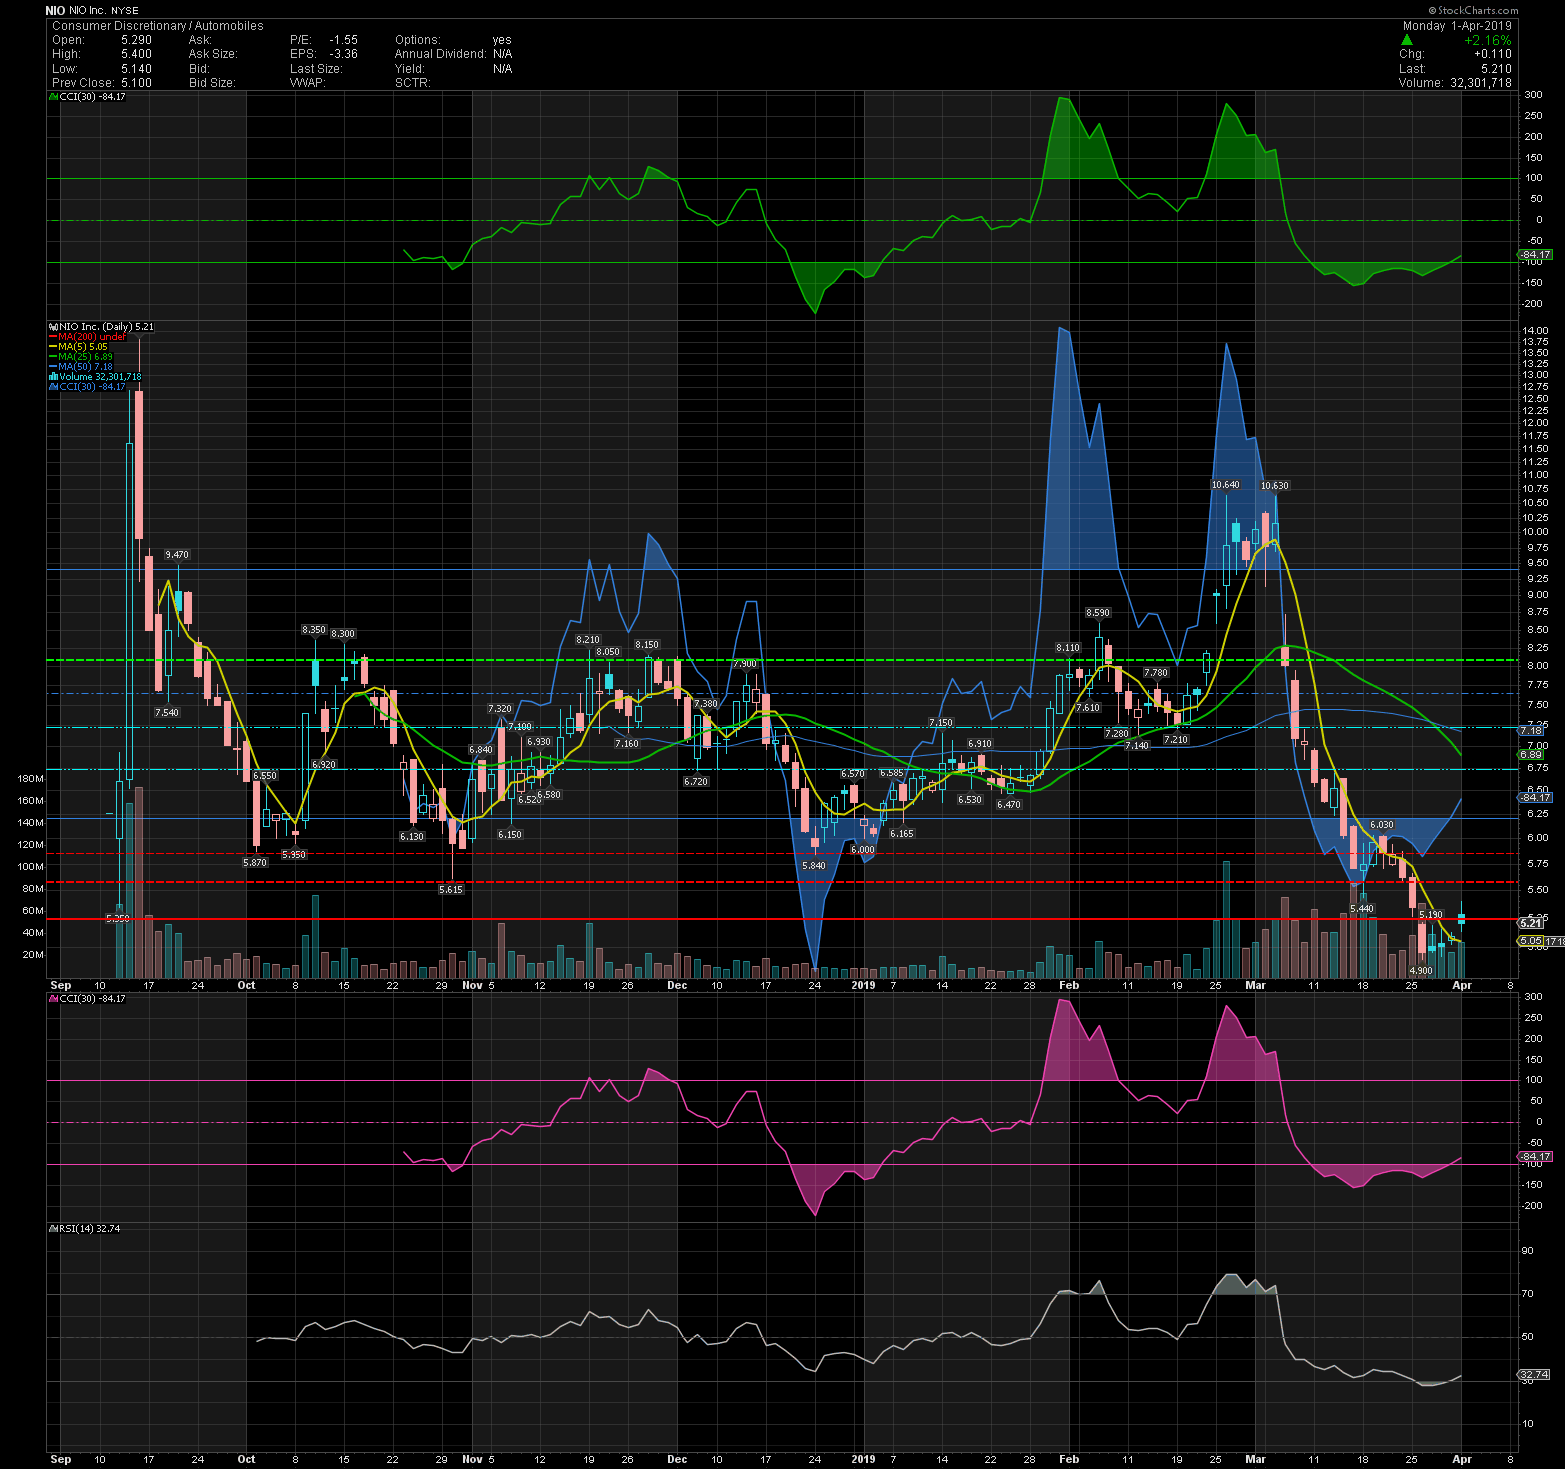Click the header Volume value 32,301,718
Screen dimensions: 1565x1469
click(x=1481, y=83)
